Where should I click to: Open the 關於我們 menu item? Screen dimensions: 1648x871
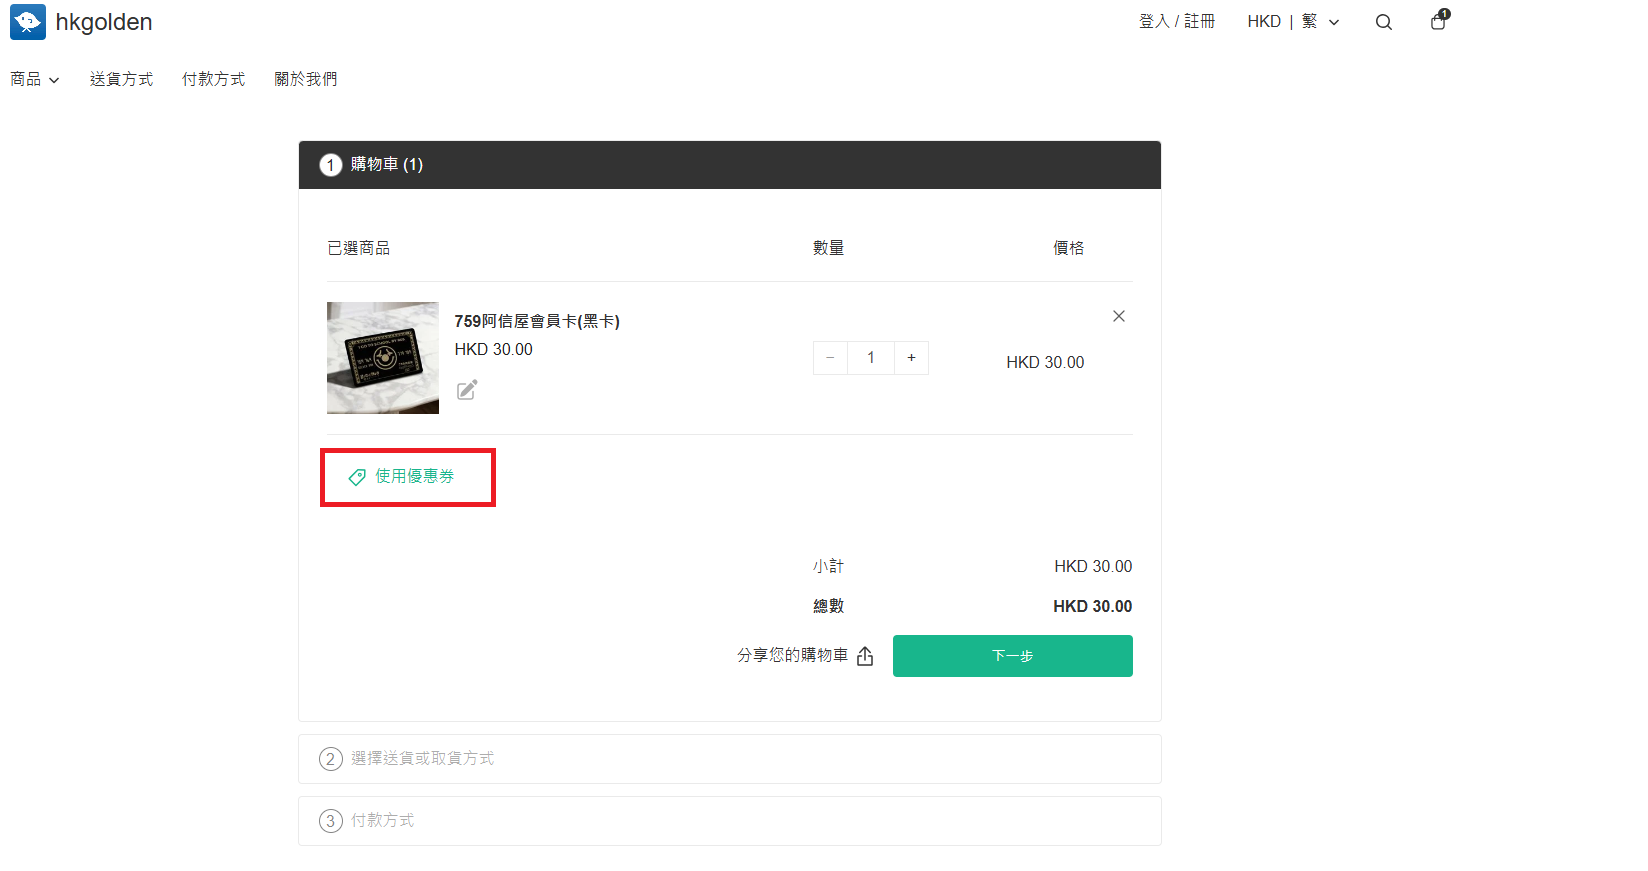[x=306, y=79]
